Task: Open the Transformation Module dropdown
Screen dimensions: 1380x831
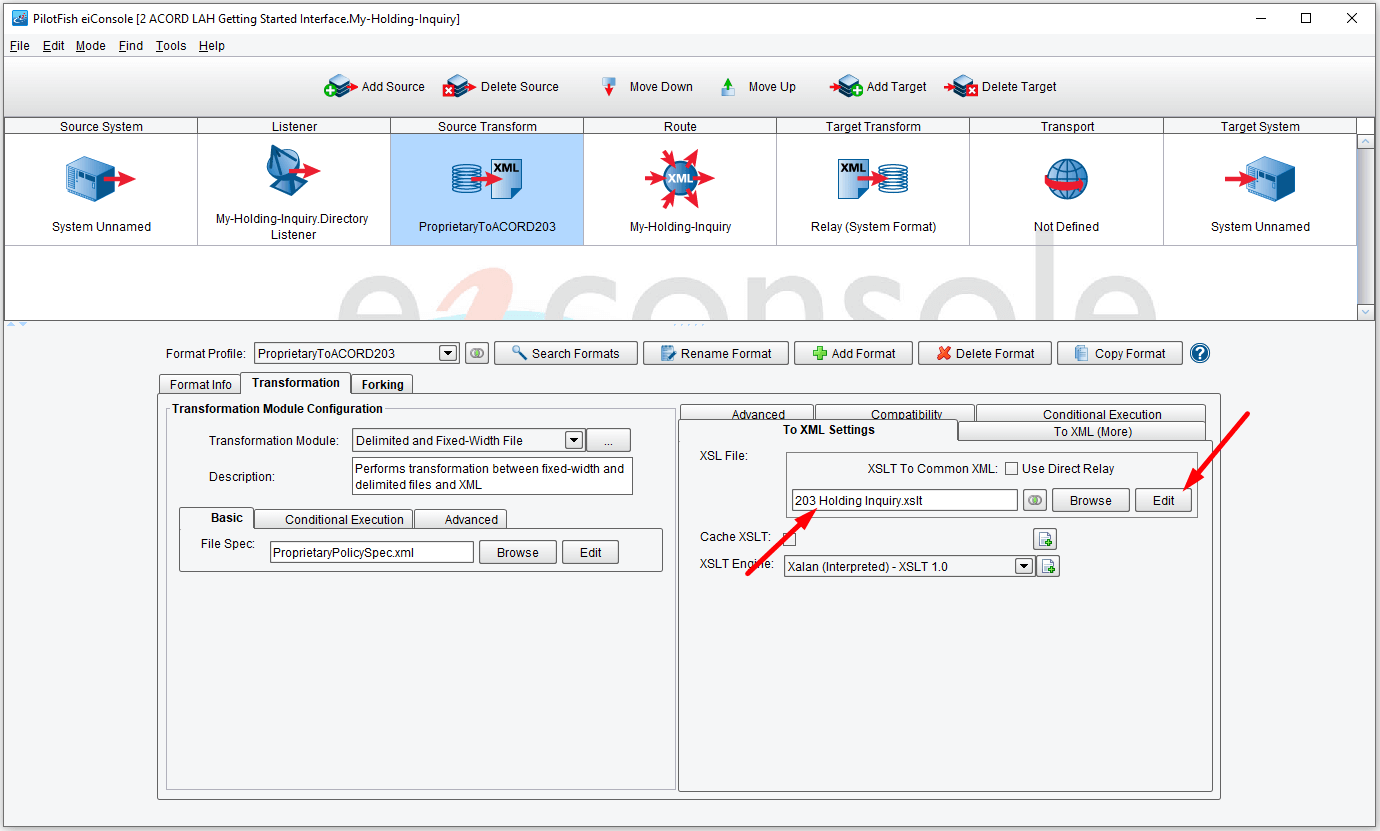Action: (x=574, y=440)
